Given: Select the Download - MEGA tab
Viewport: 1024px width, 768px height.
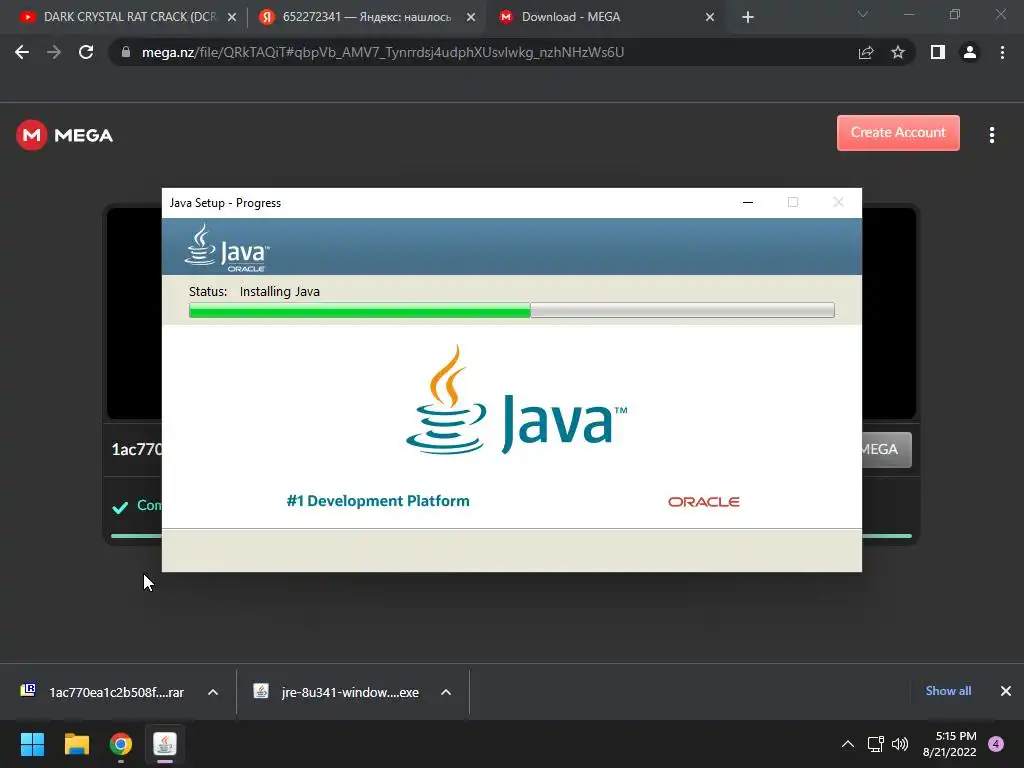Looking at the screenshot, I should (x=605, y=17).
